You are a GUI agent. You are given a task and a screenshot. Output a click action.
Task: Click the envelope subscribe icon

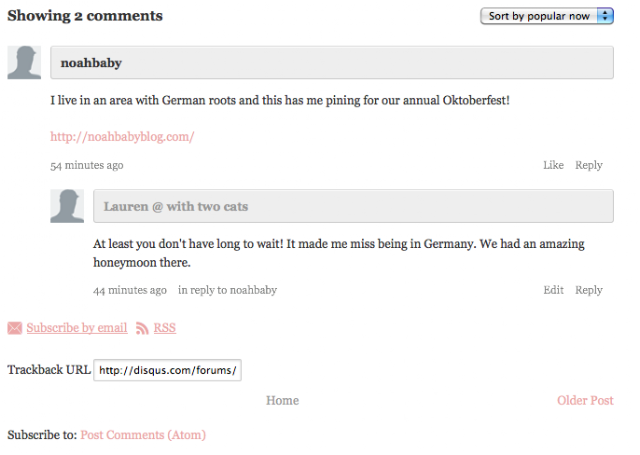click(x=15, y=328)
